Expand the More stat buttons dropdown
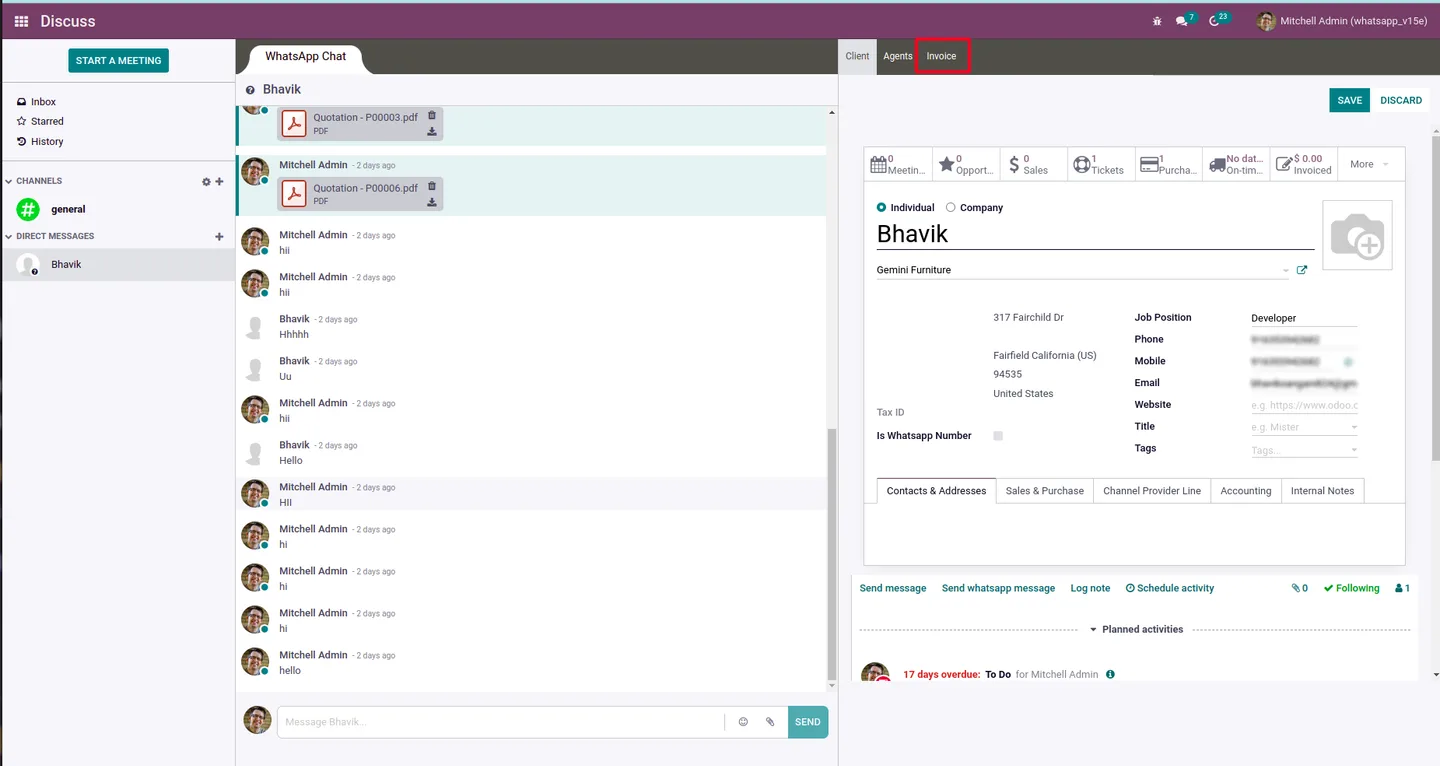Image resolution: width=1440 pixels, height=766 pixels. [x=1370, y=164]
